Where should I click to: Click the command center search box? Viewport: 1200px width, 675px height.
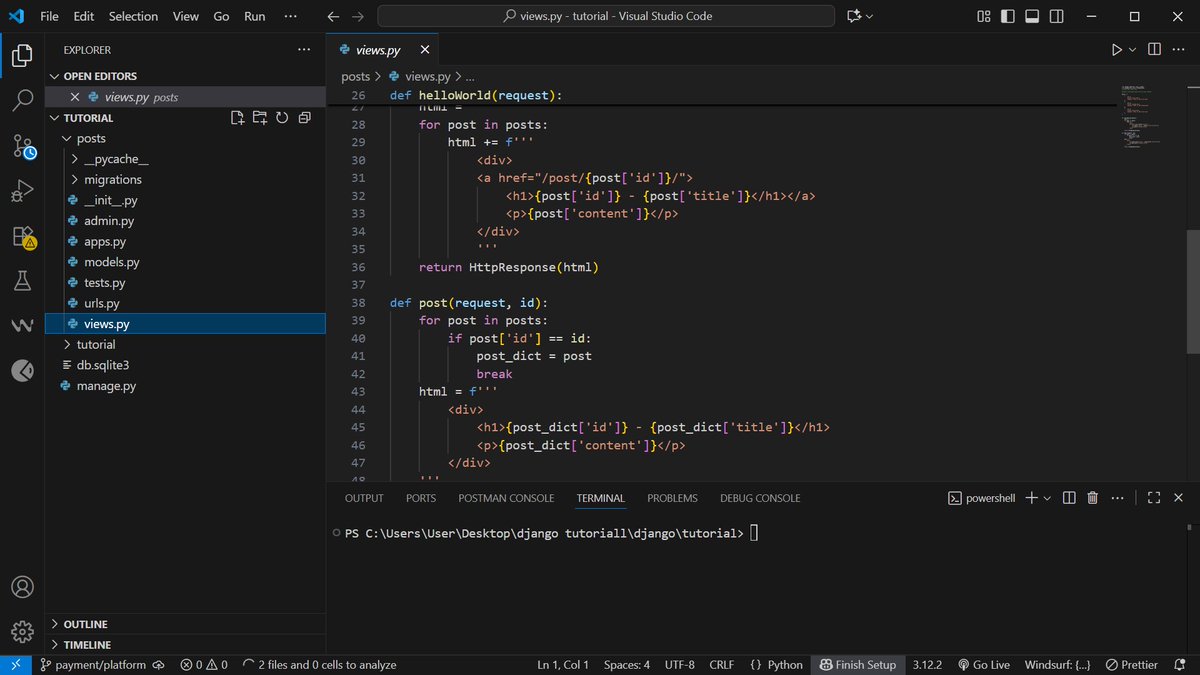608,16
